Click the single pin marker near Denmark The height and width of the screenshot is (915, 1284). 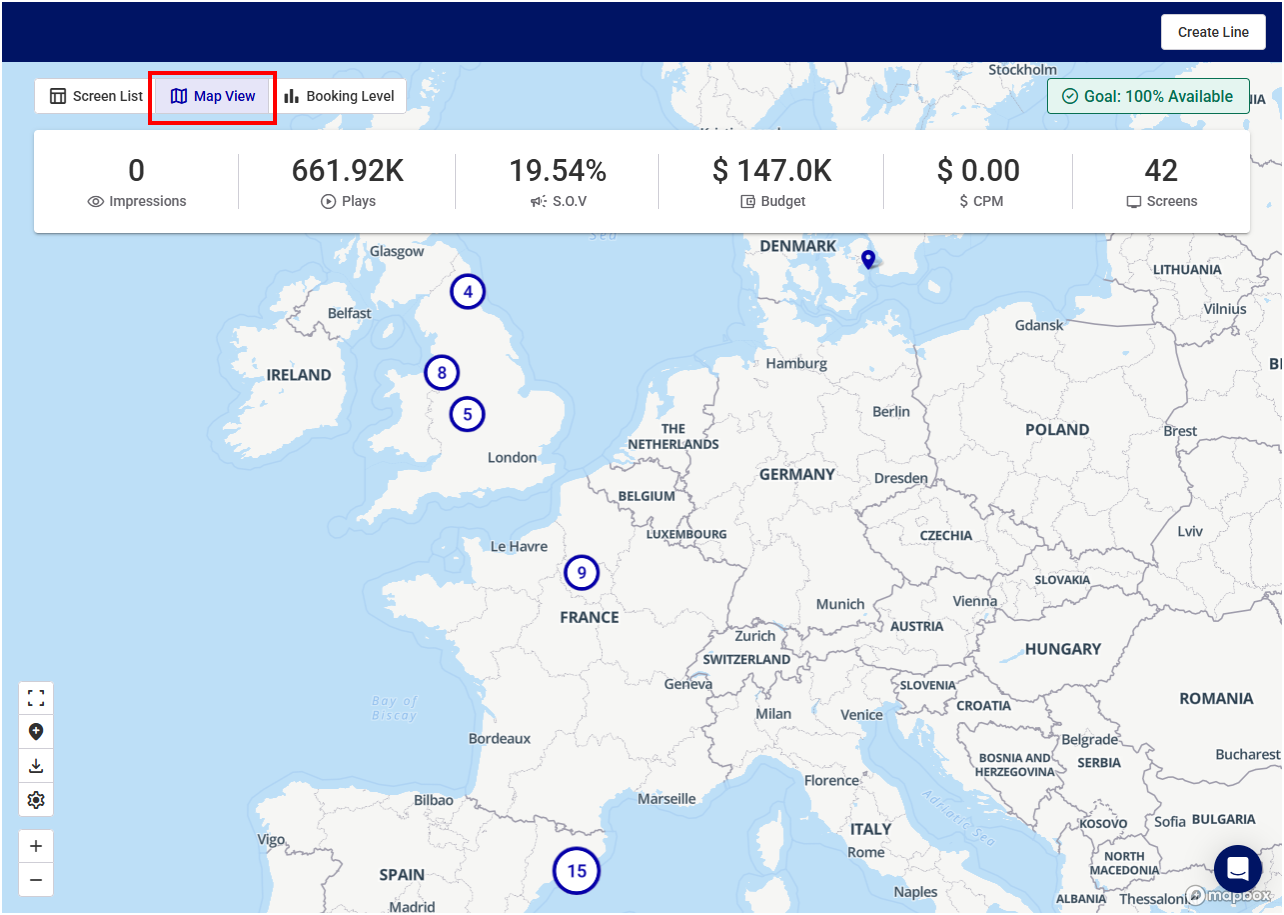pyautogui.click(x=868, y=259)
